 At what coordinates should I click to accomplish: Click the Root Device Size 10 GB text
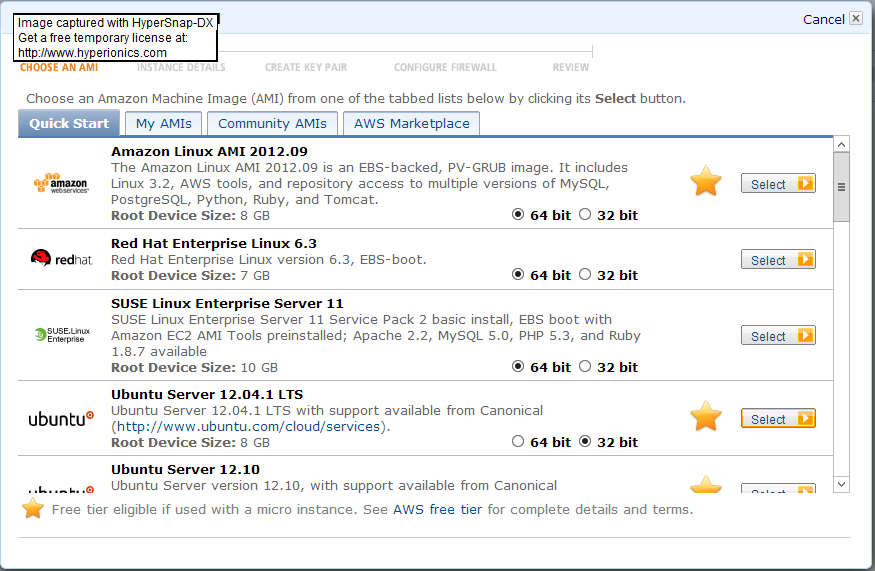click(x=194, y=367)
